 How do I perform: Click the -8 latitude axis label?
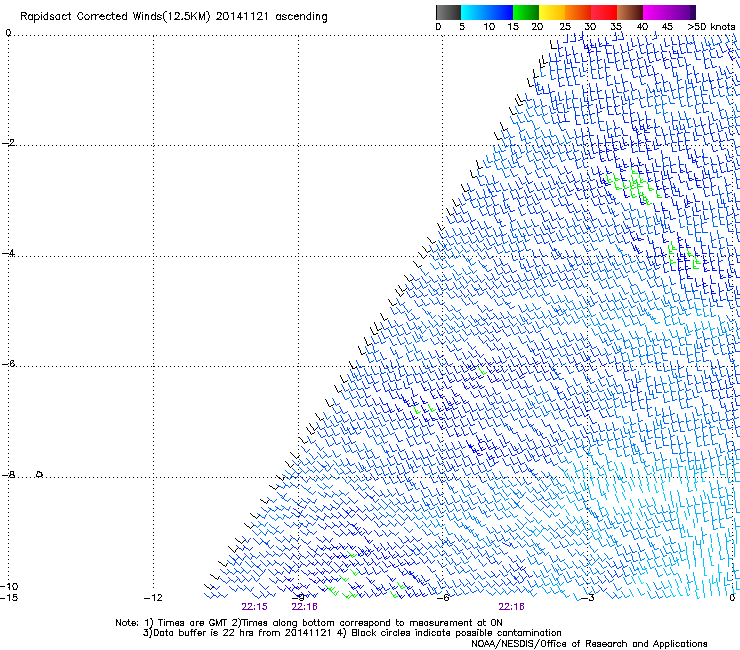[8, 474]
